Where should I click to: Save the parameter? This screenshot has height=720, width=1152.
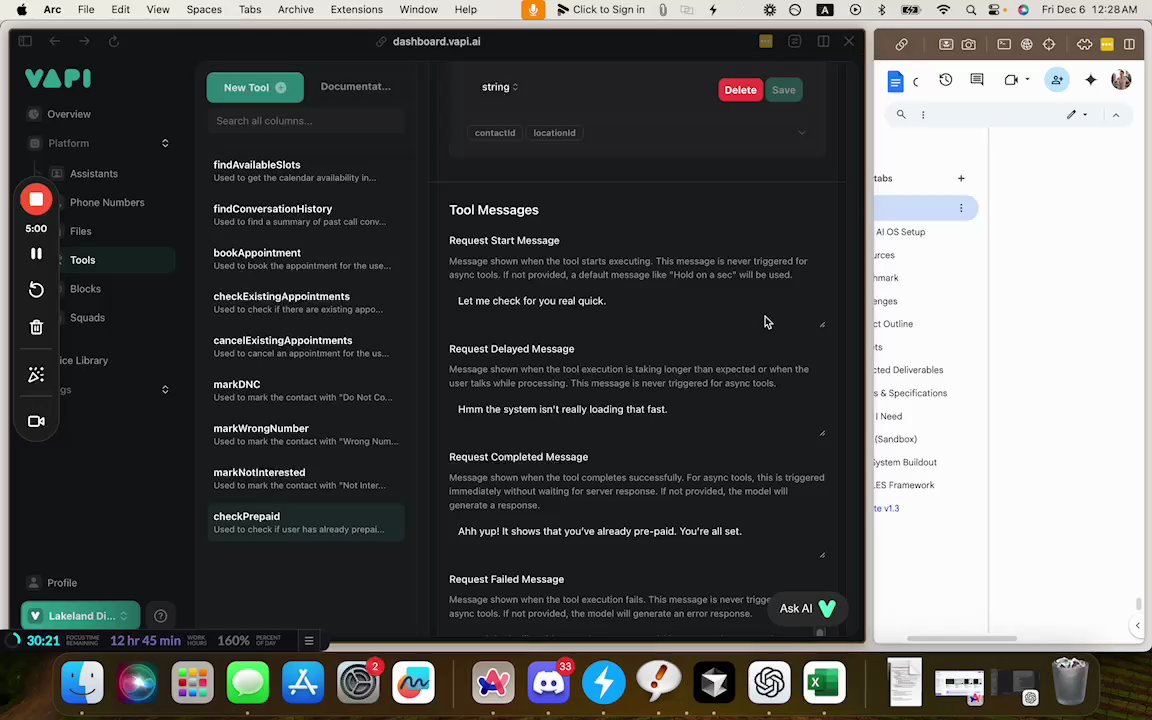783,90
